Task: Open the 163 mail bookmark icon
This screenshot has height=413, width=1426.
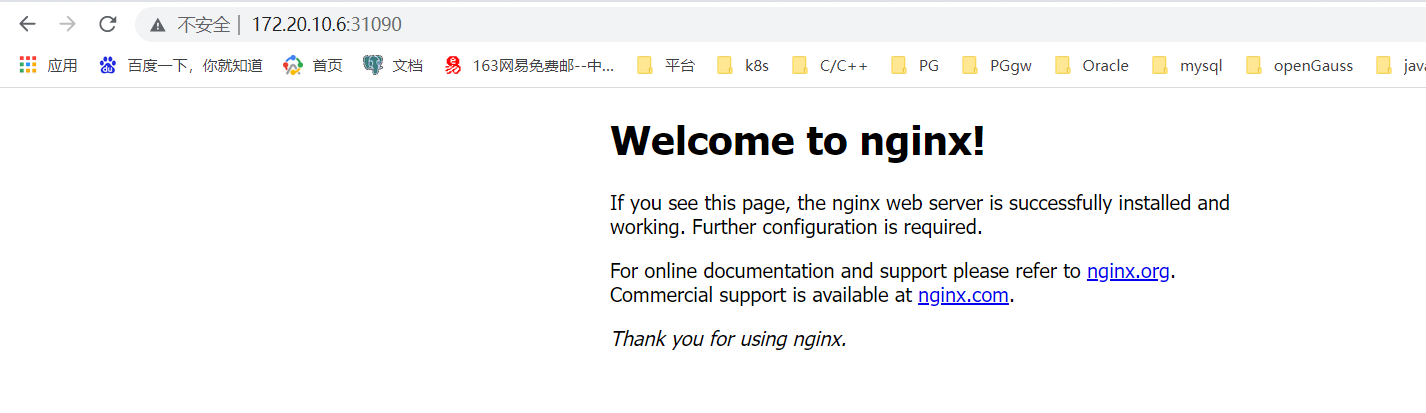Action: pos(453,65)
